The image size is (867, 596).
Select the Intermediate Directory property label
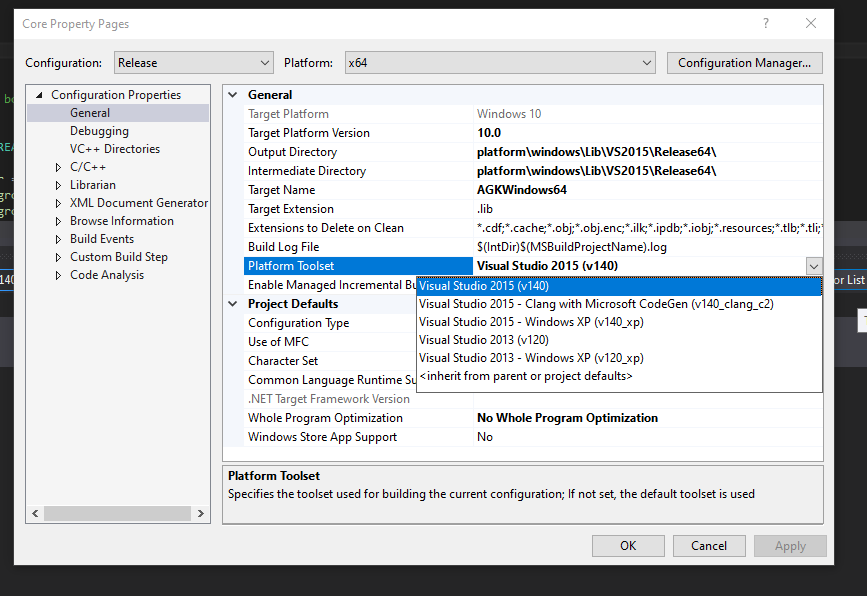pyautogui.click(x=307, y=171)
